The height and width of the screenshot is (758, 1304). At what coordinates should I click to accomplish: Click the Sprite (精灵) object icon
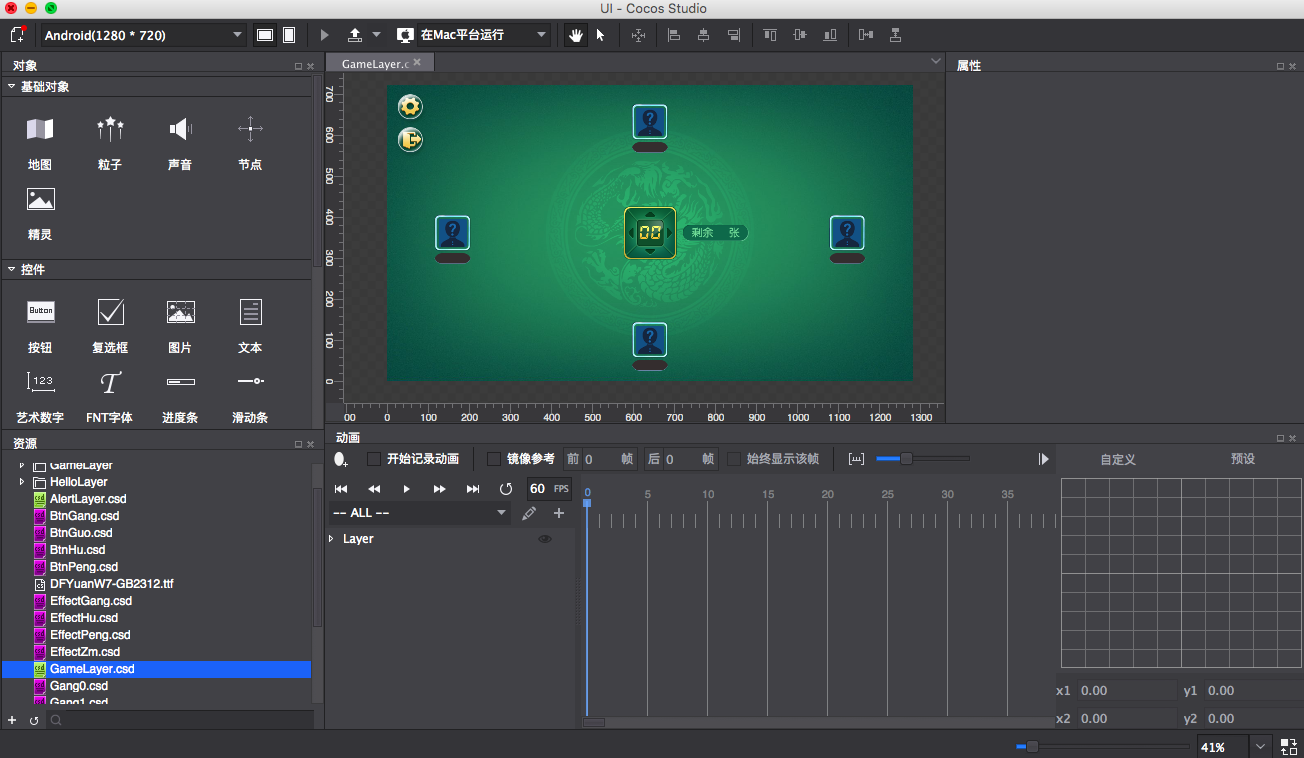pyautogui.click(x=40, y=199)
